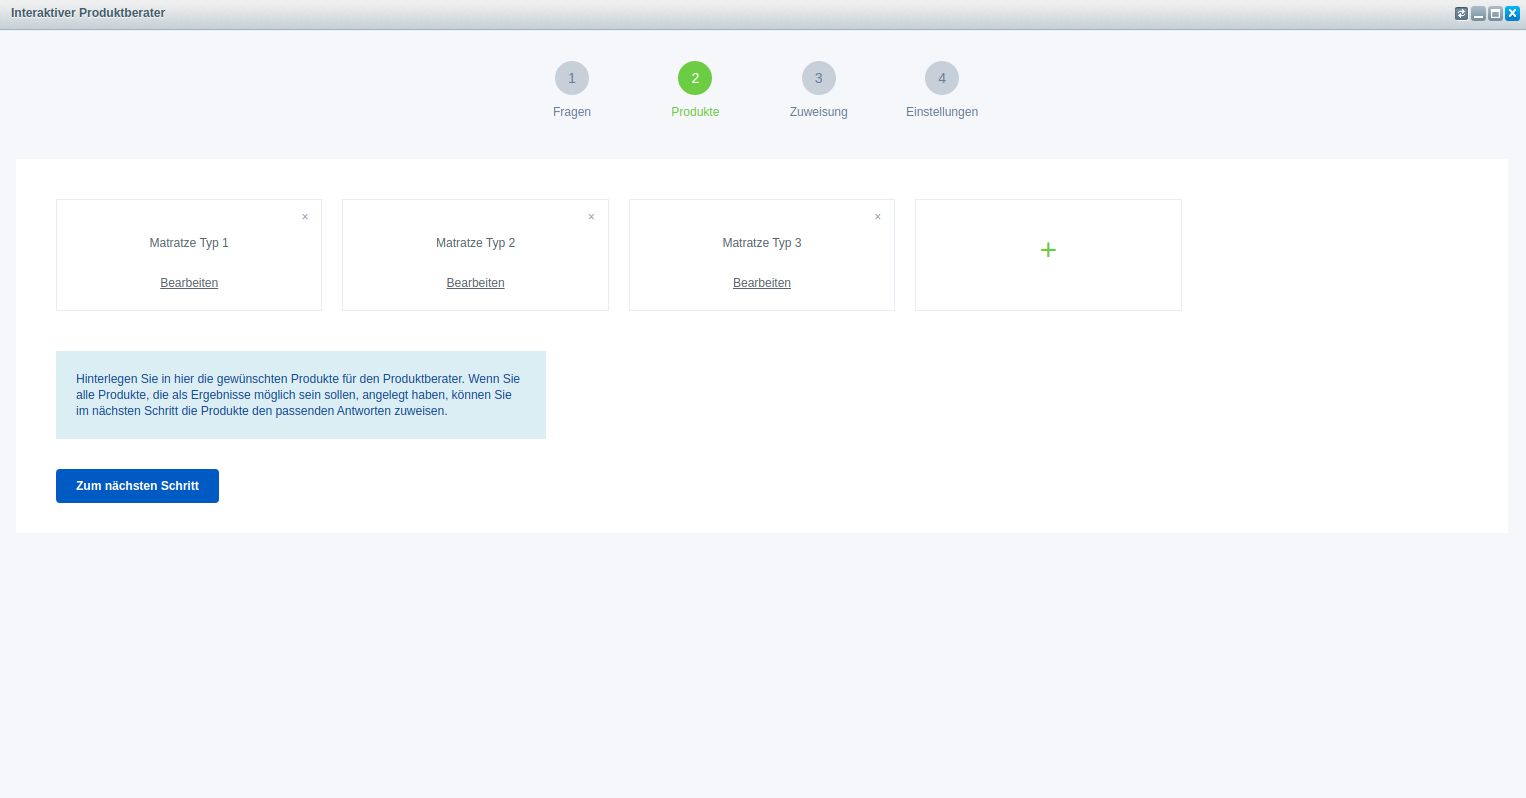This screenshot has width=1526, height=798.
Task: Minimize the Interaktiver Produktberater window
Action: click(1478, 14)
